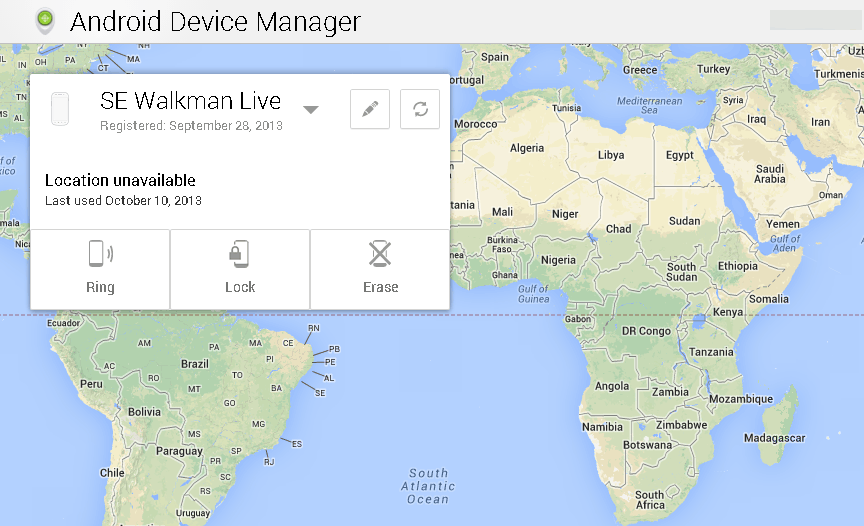Screen dimensions: 864x526
Task: Click the Iran label on the map
Action: pyautogui.click(x=820, y=122)
